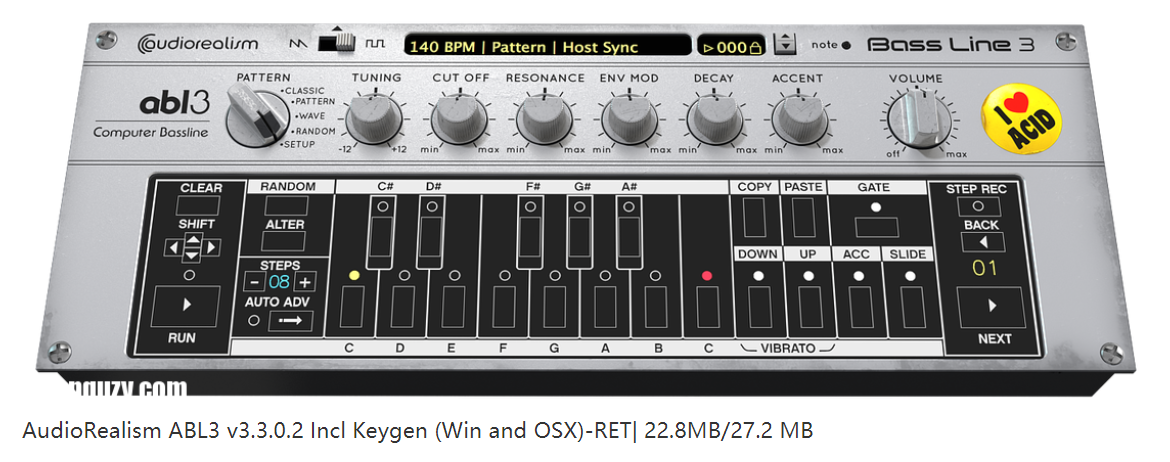The image size is (1170, 462).
Task: Click the Cut Off knob
Action: (x=459, y=119)
